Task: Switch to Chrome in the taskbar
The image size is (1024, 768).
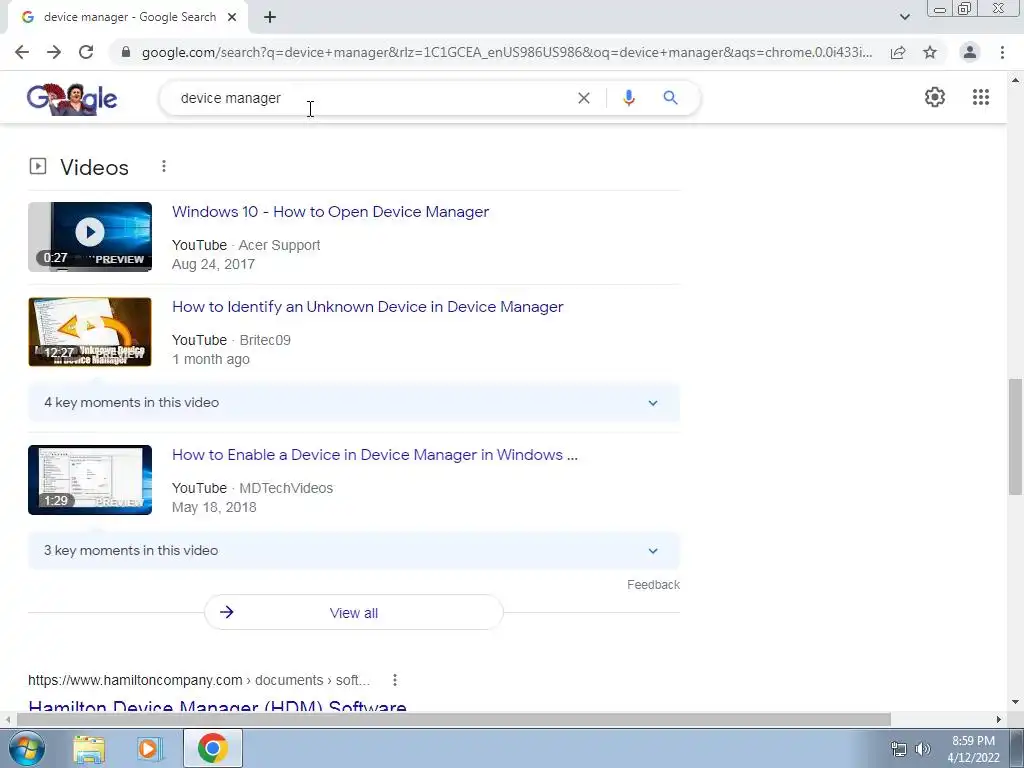Action: [x=213, y=748]
